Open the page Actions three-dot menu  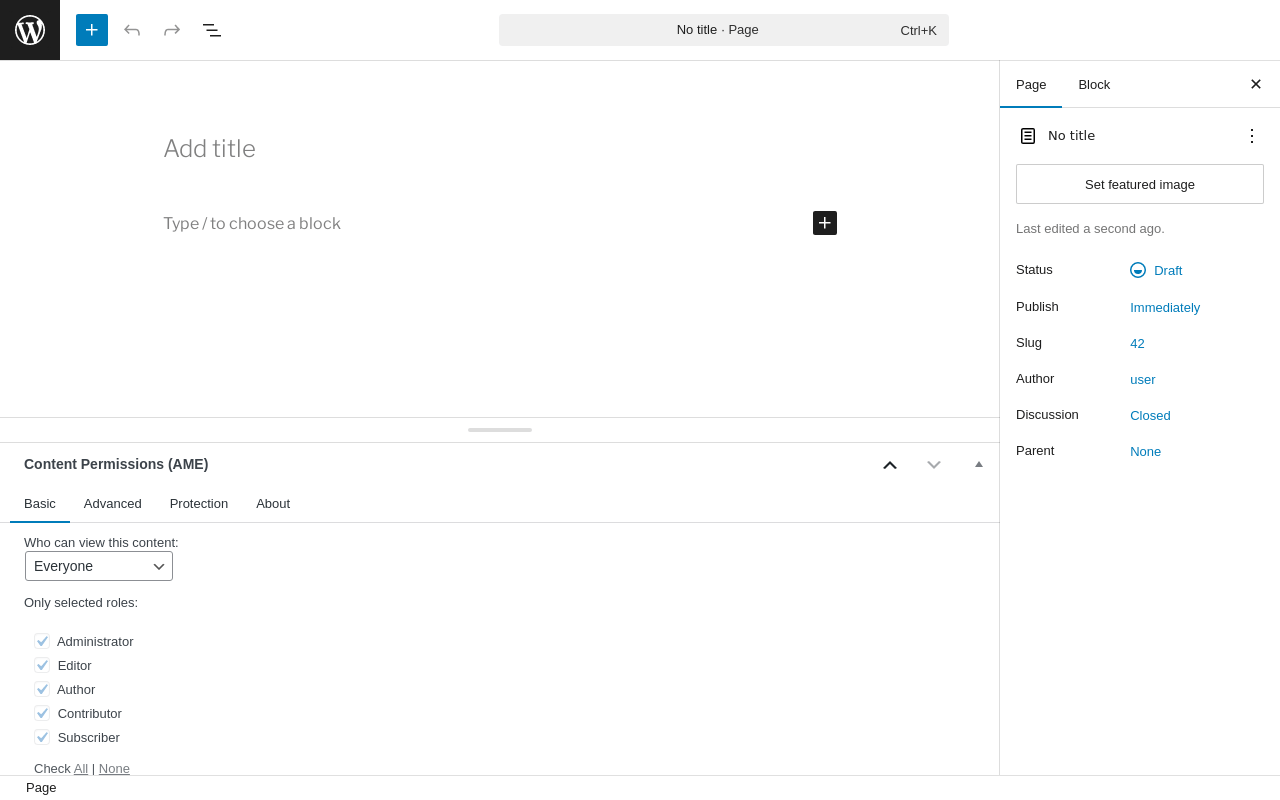[1252, 136]
